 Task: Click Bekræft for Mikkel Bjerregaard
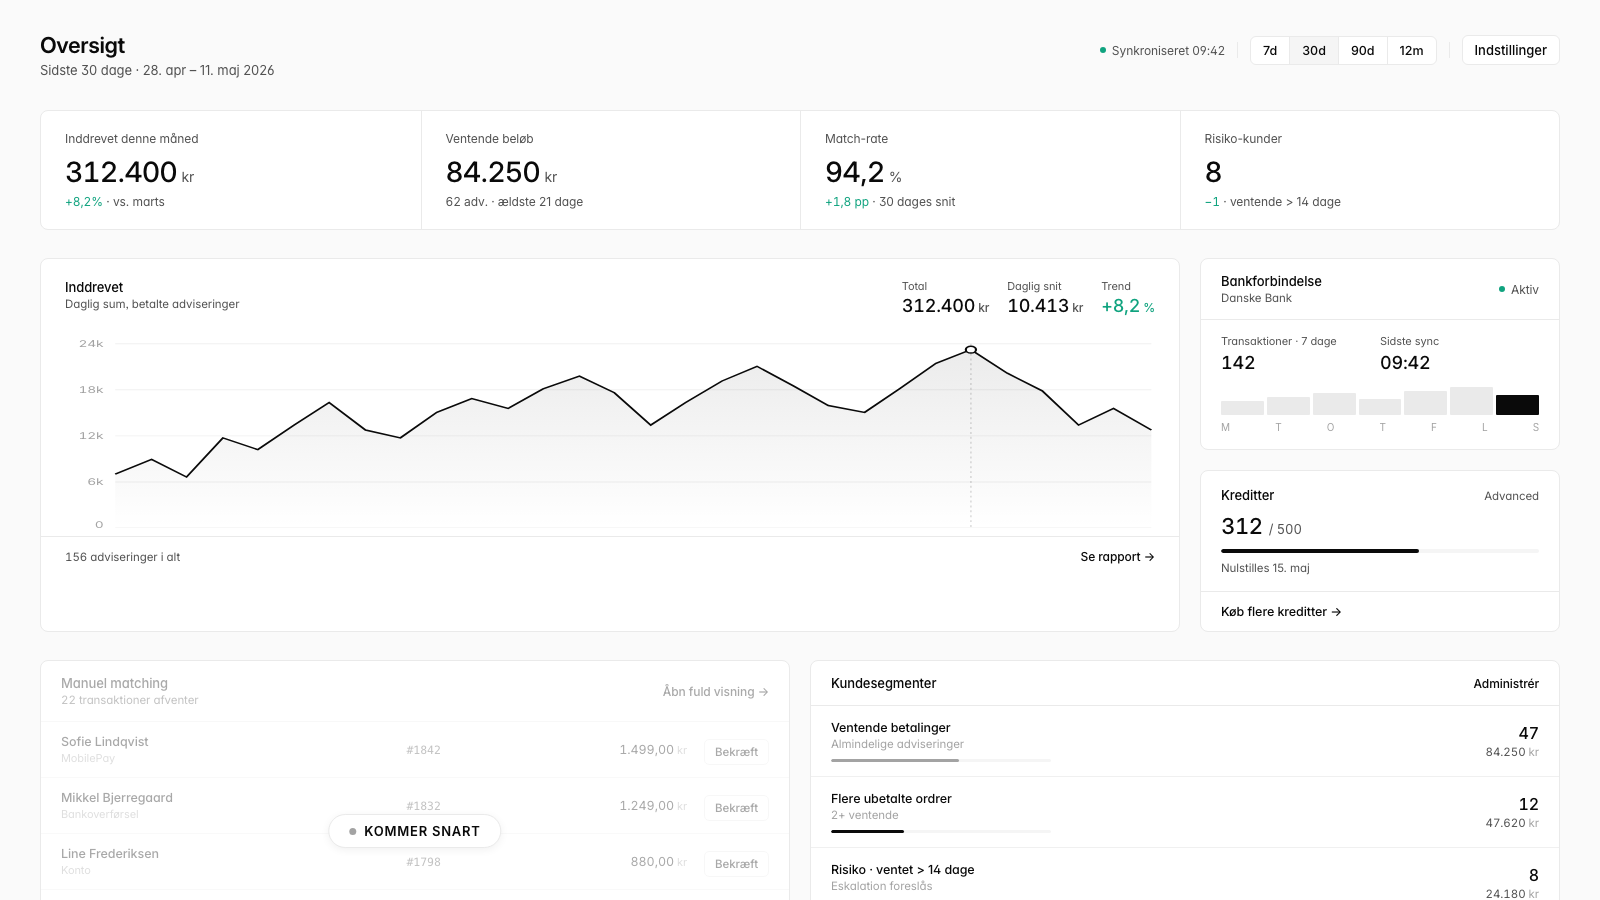(736, 808)
